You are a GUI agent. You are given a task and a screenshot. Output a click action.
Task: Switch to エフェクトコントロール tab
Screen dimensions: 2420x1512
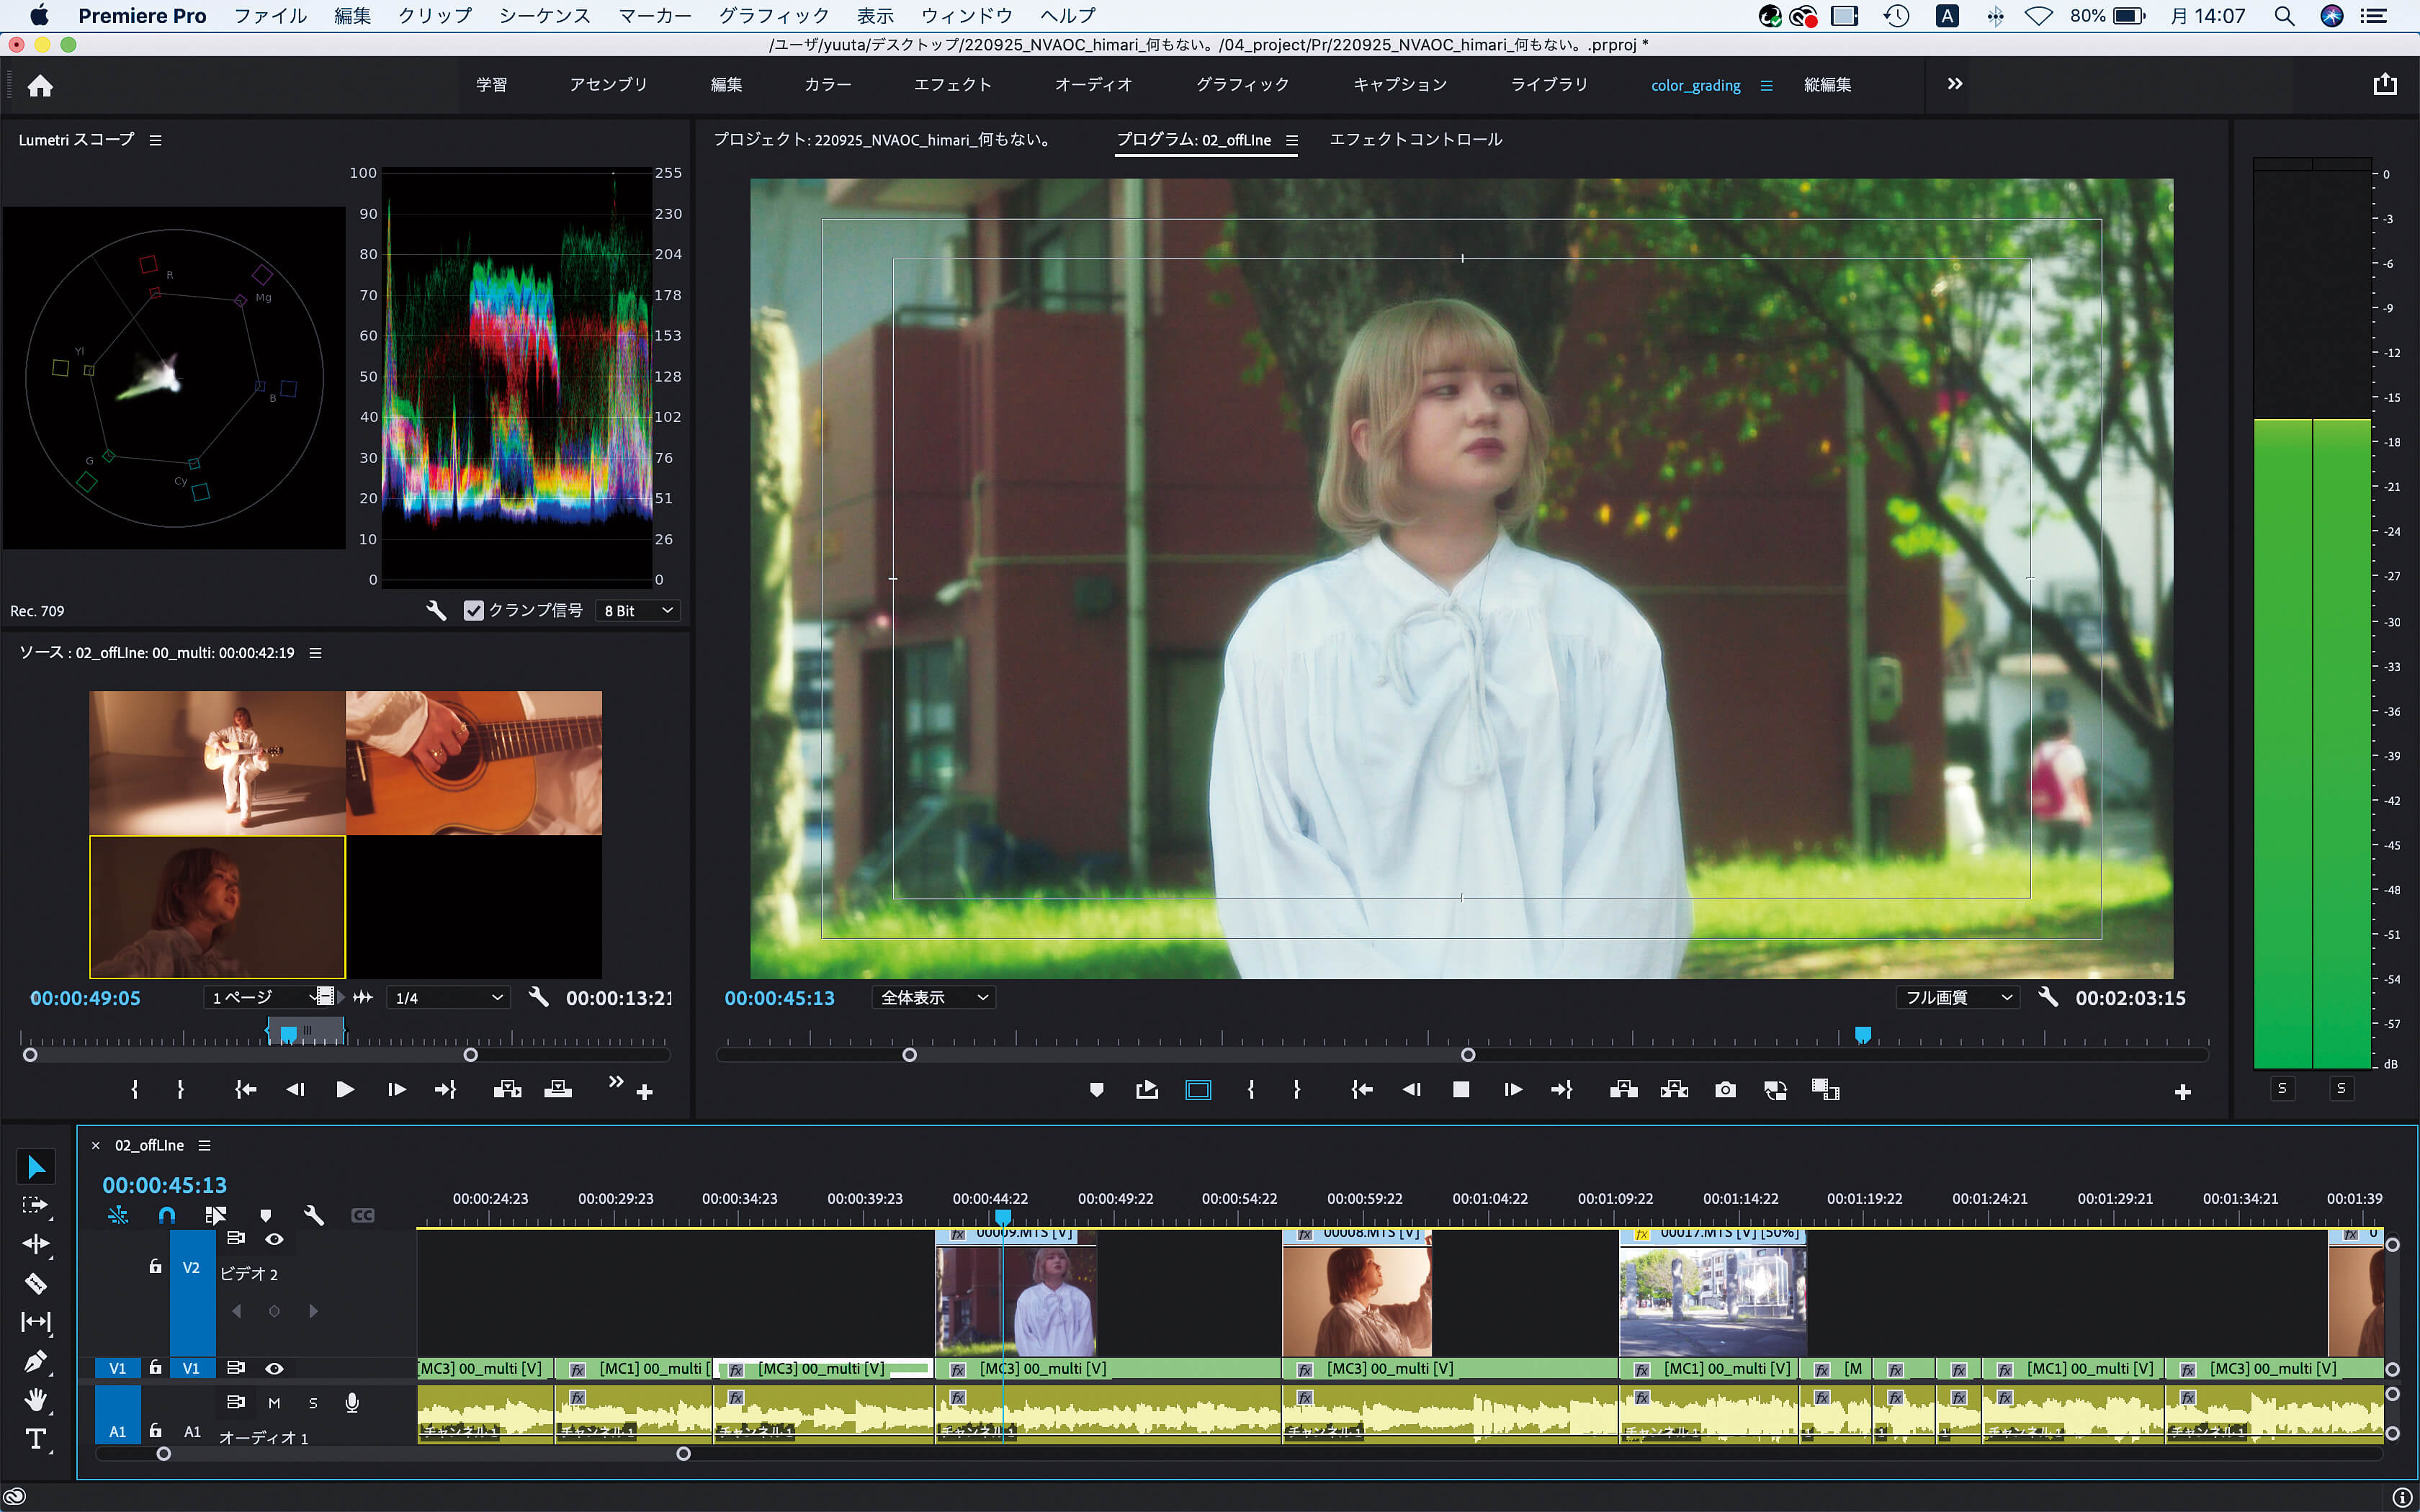pos(1415,139)
